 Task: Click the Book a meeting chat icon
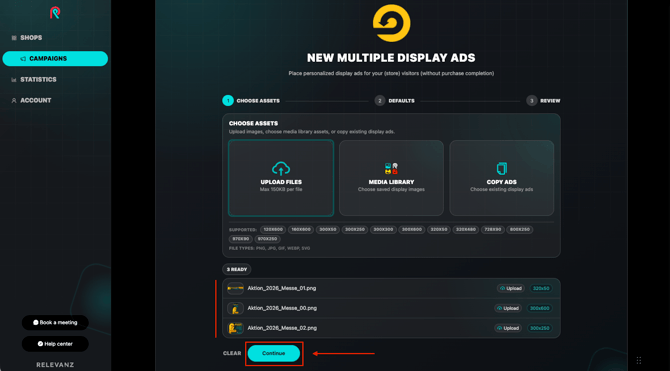pyautogui.click(x=36, y=323)
